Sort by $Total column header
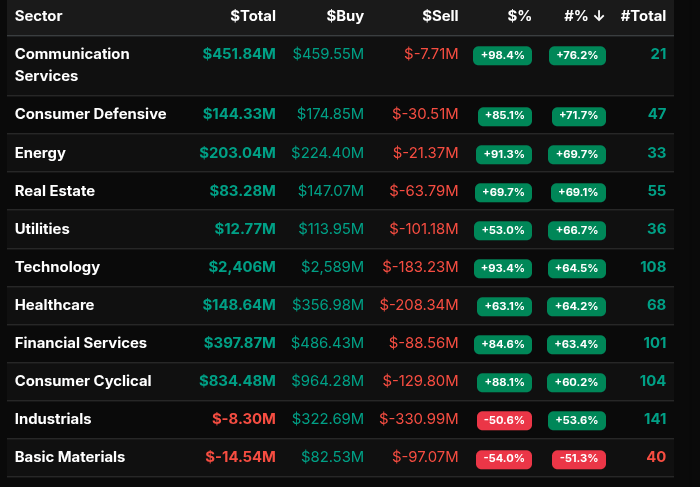Screen dimensions: 700x487 tap(252, 16)
